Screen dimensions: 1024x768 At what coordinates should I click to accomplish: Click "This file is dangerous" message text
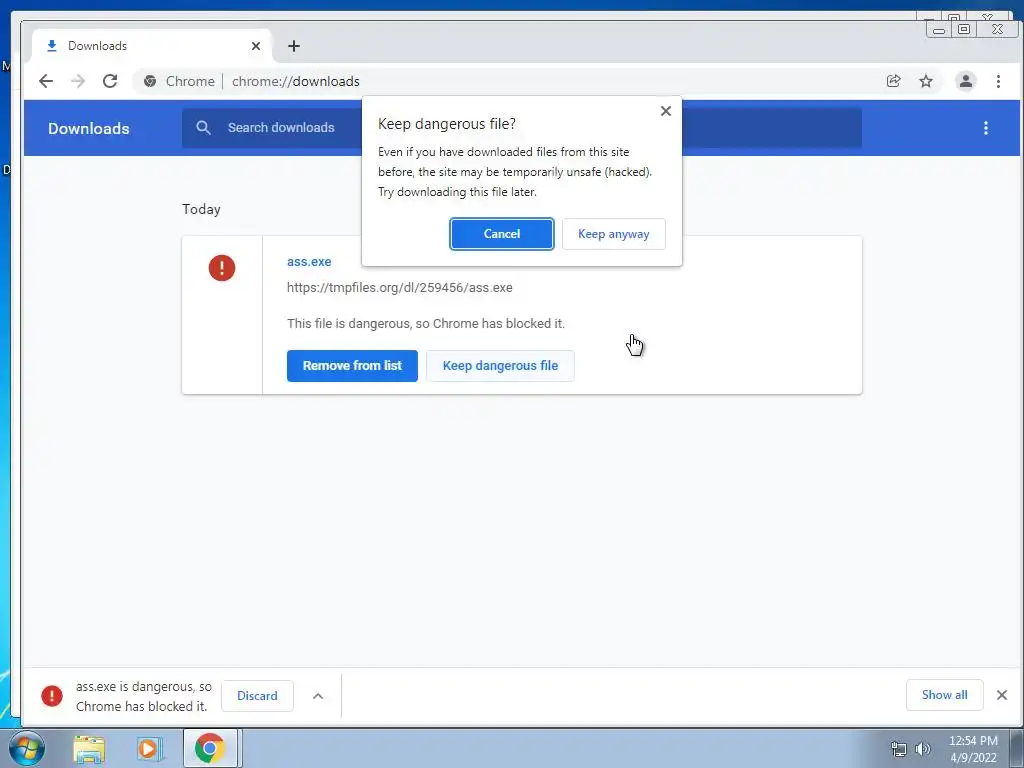(426, 323)
